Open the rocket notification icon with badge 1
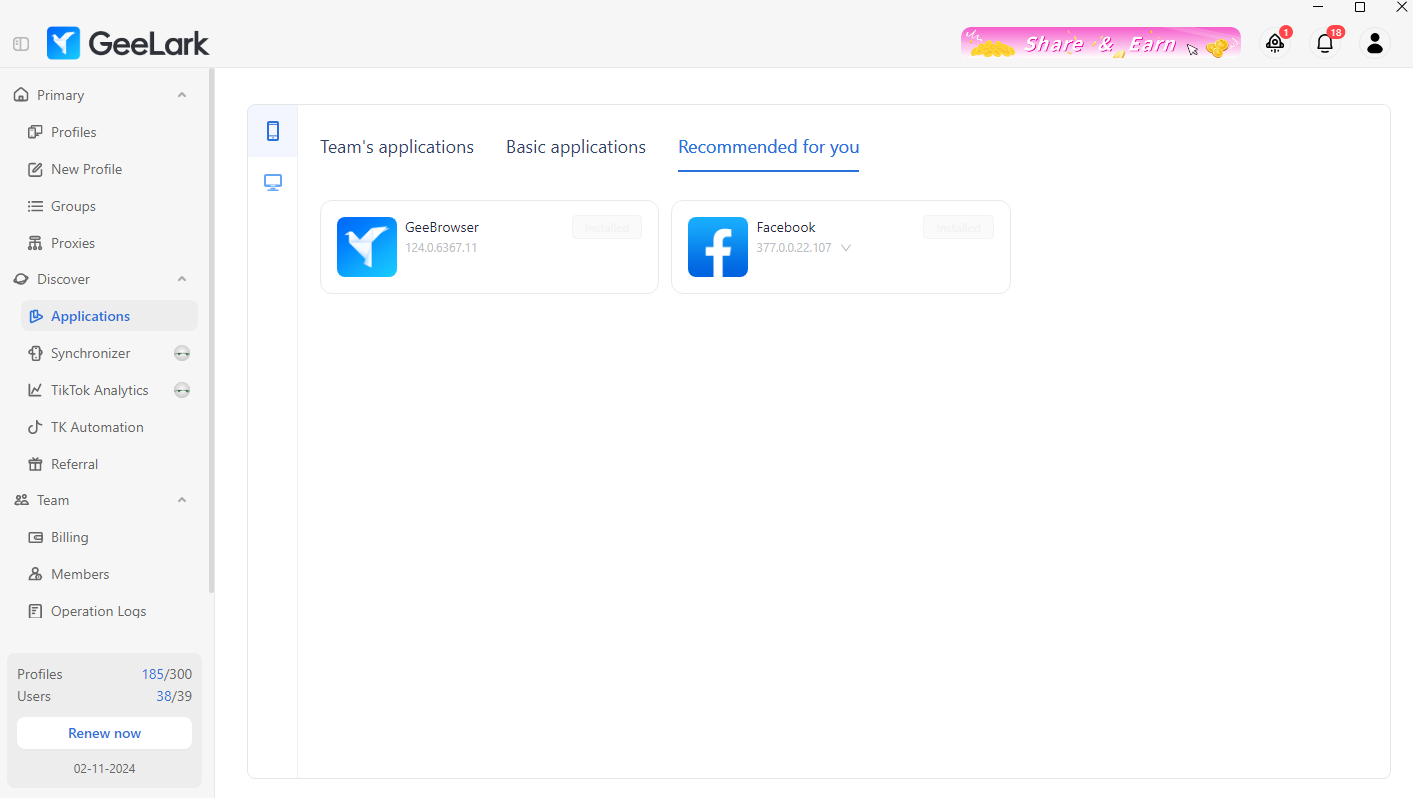Image resolution: width=1413 pixels, height=798 pixels. click(x=1275, y=43)
